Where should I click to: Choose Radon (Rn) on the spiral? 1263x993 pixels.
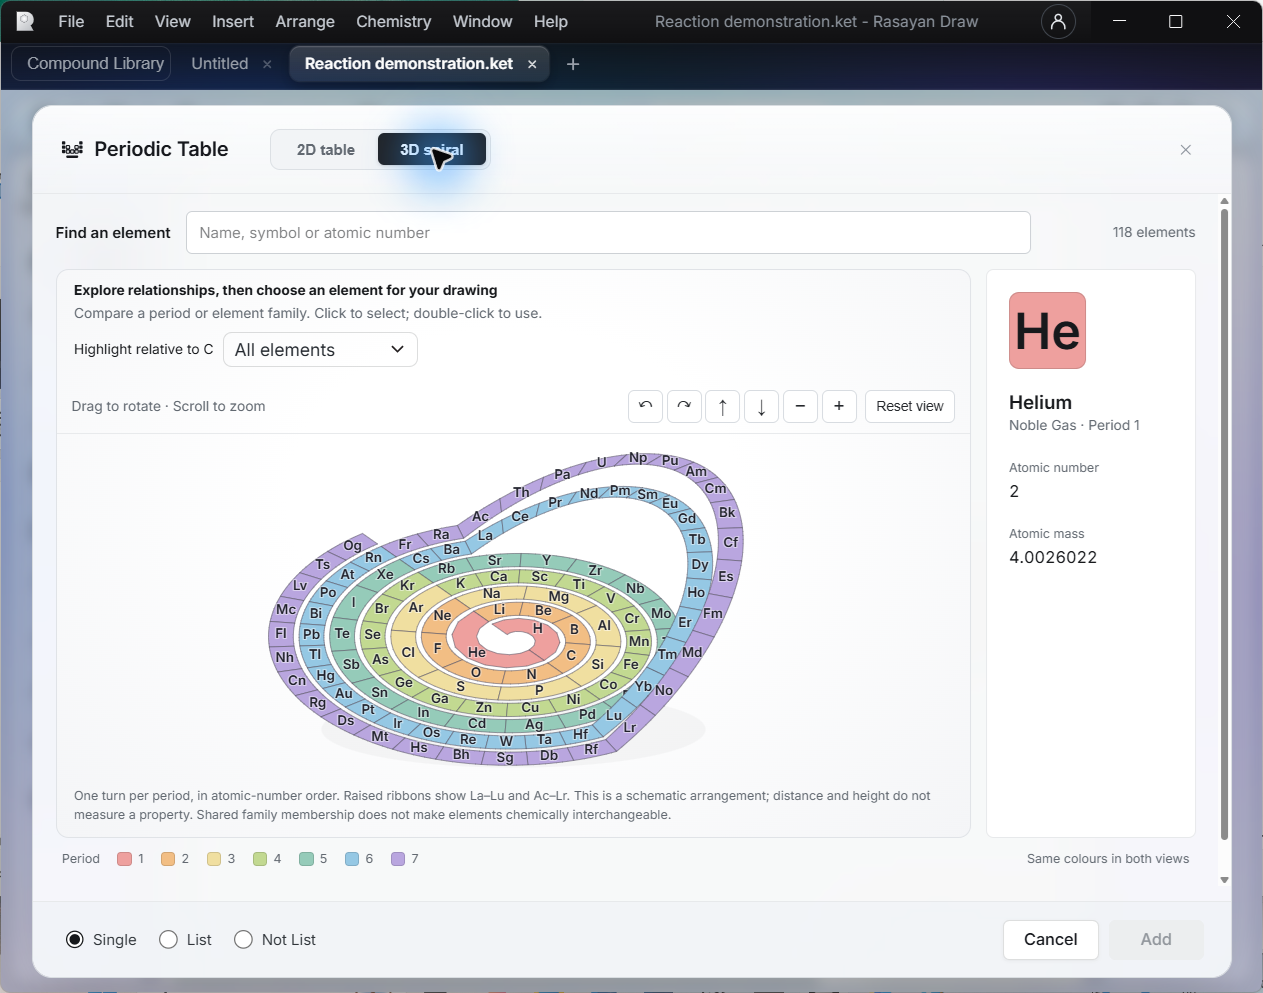pos(373,557)
